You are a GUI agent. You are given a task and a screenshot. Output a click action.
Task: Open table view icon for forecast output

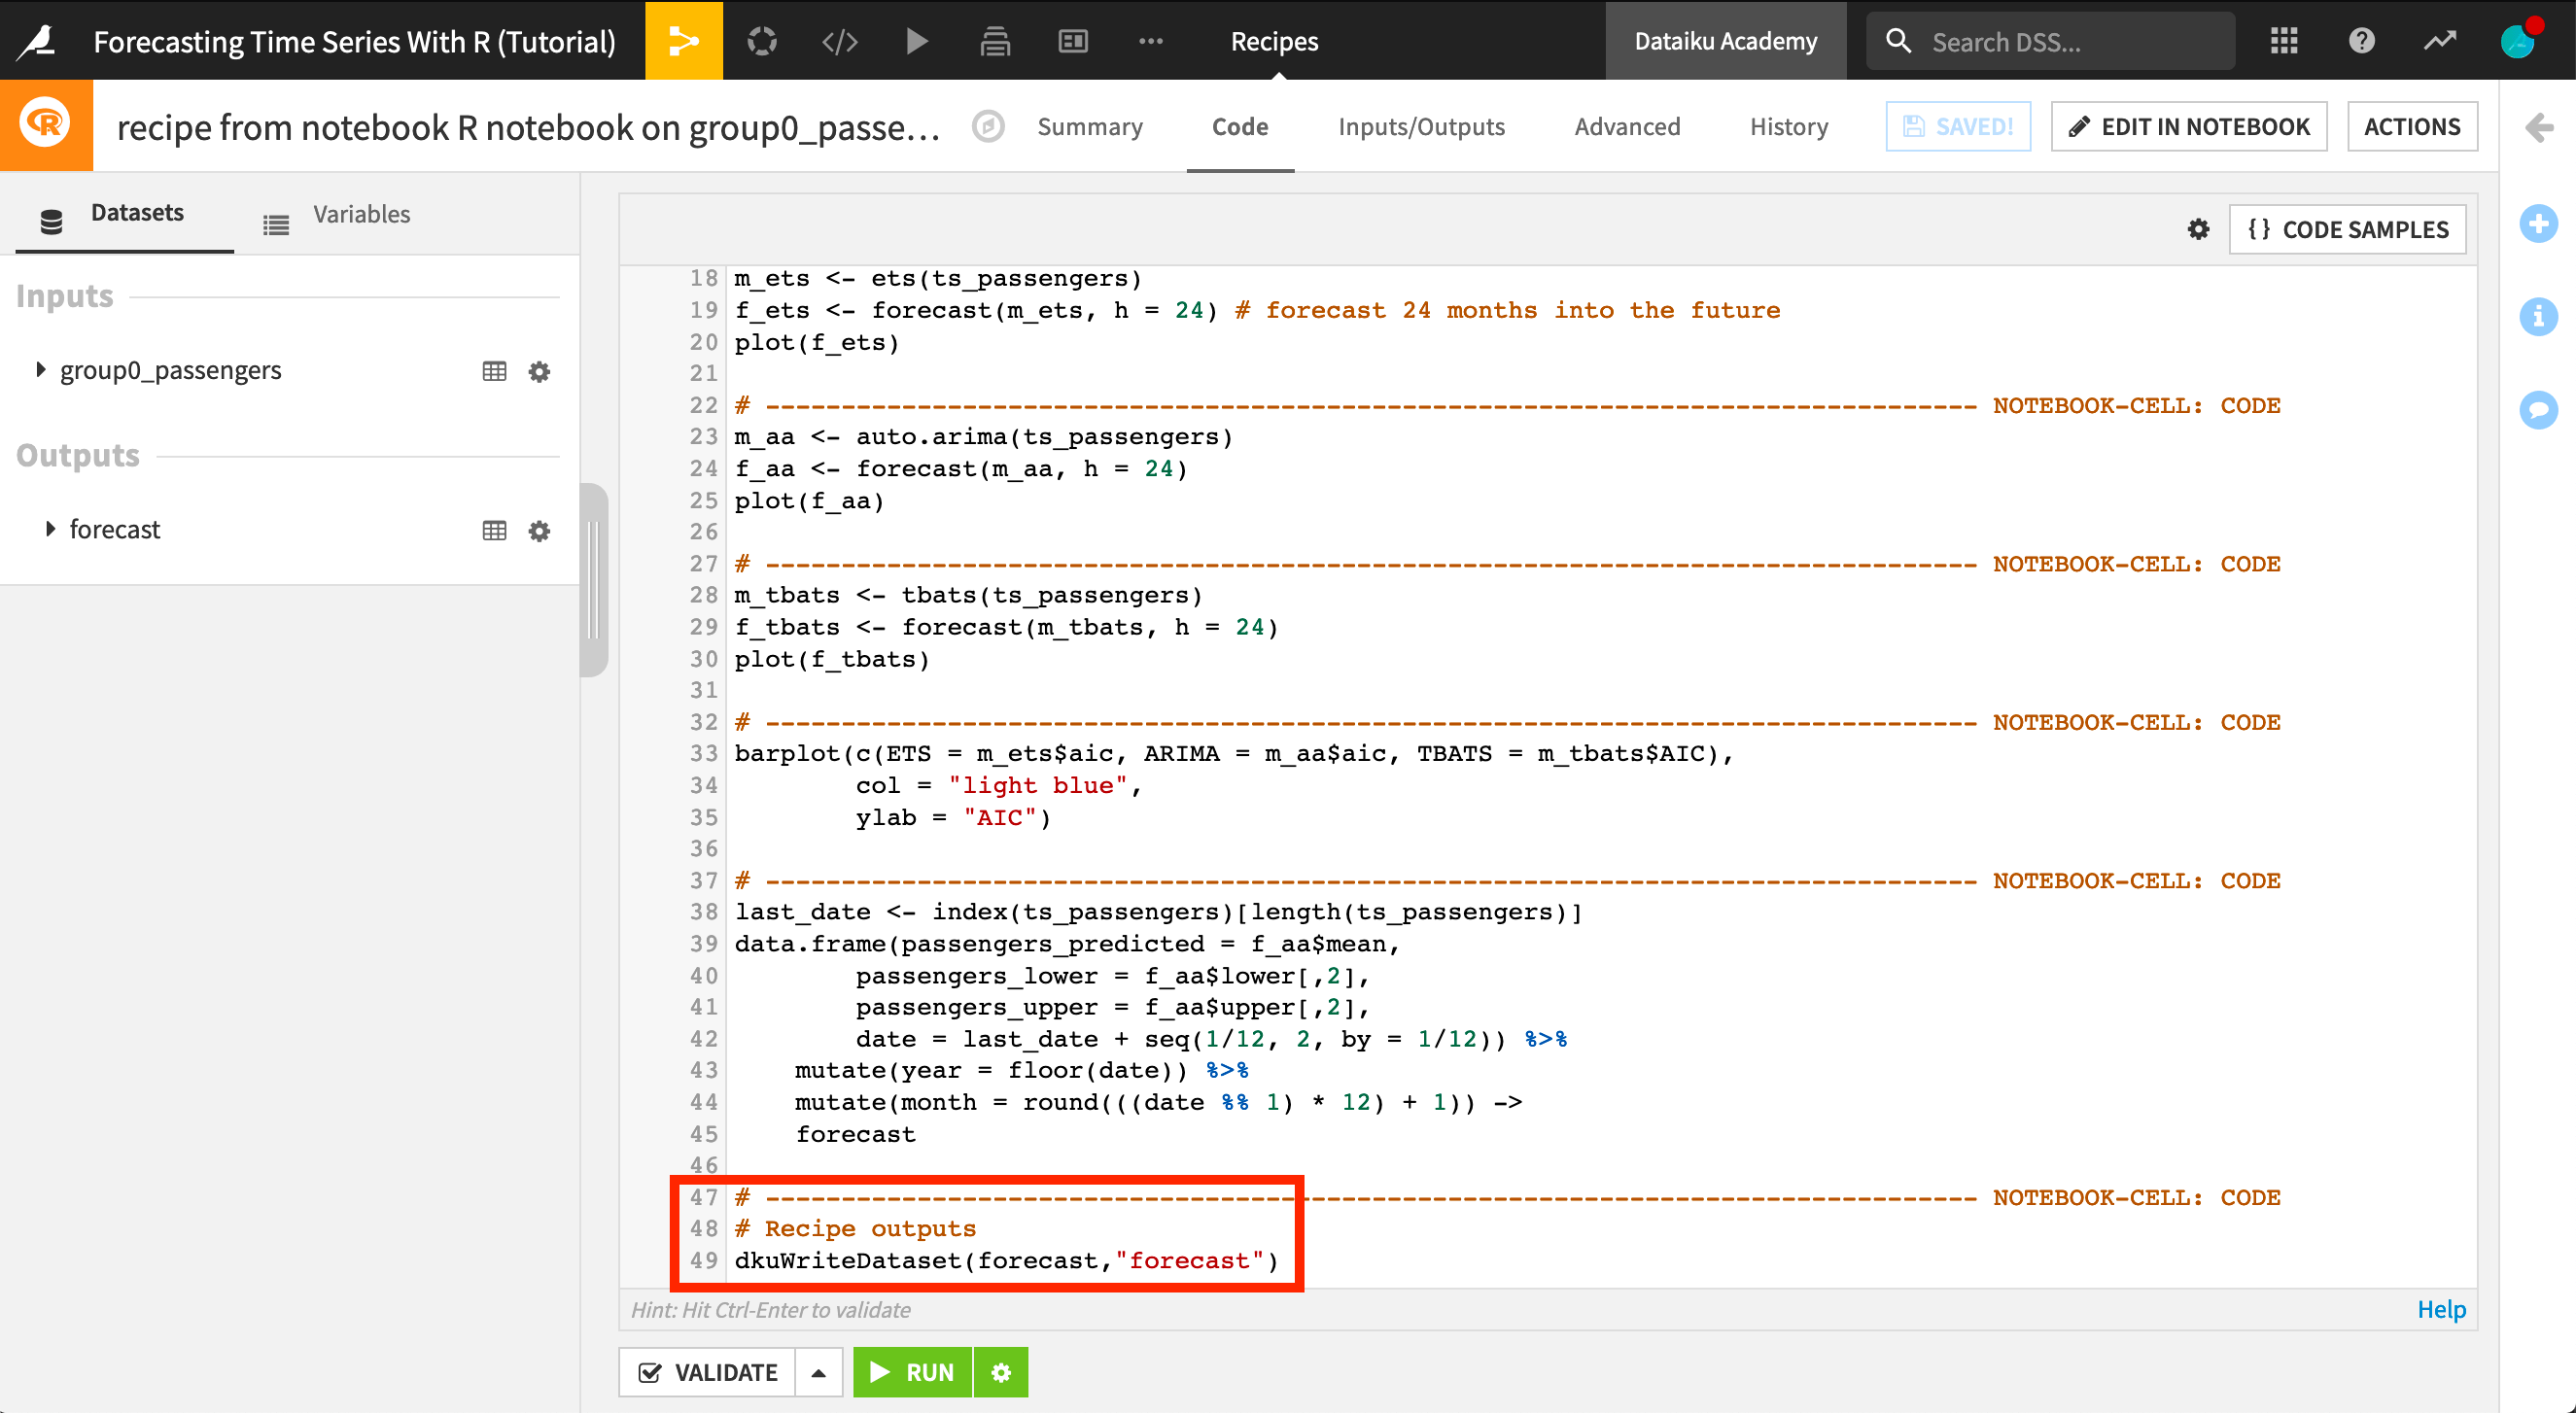click(494, 530)
